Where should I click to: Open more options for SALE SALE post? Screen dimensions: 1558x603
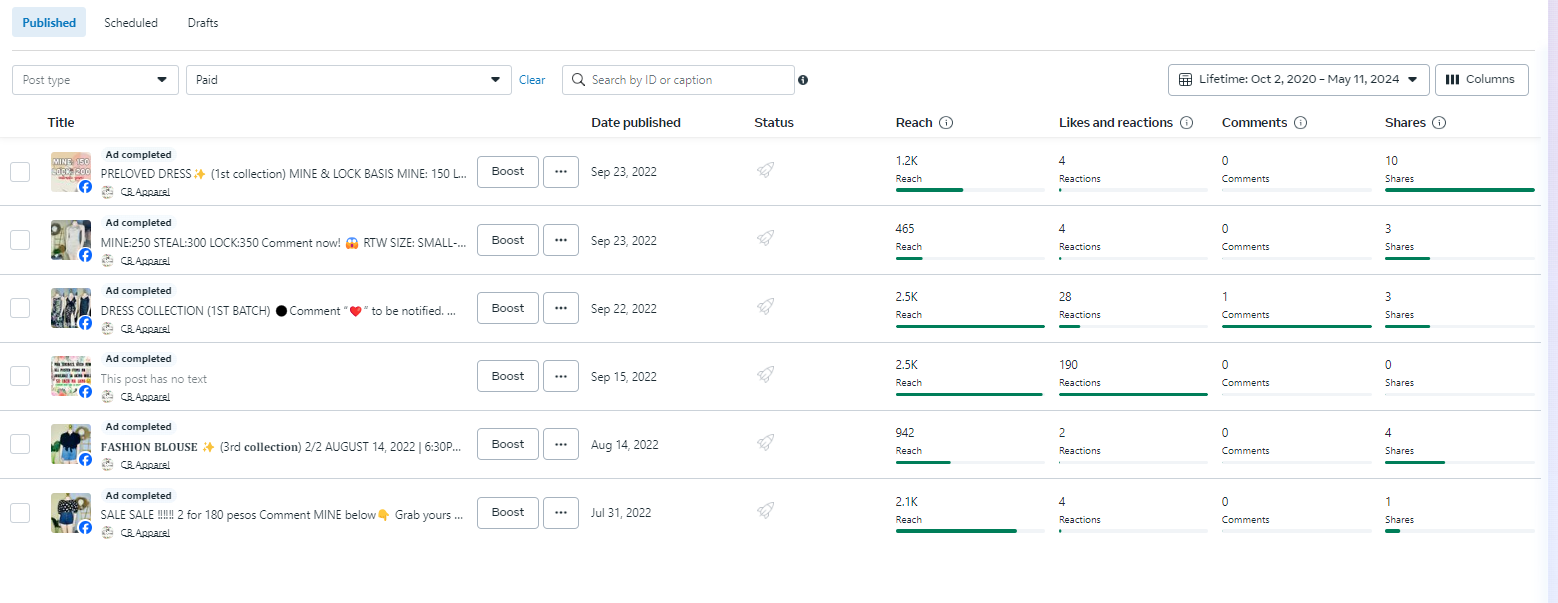point(561,512)
